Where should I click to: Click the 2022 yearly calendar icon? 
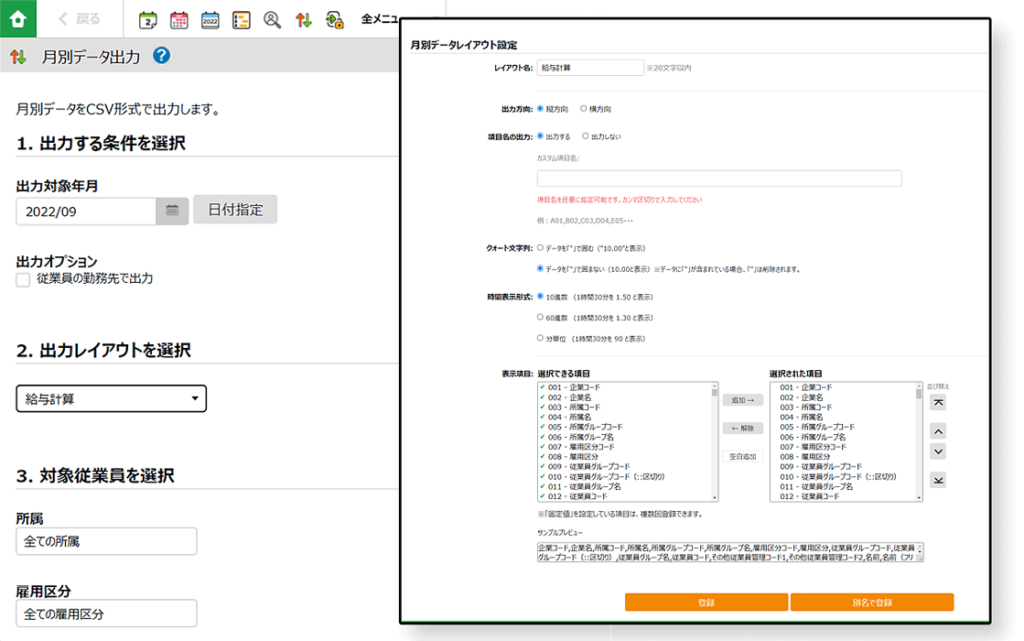210,19
